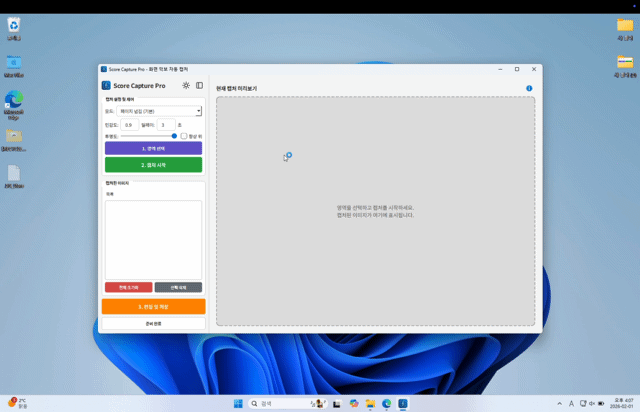The height and width of the screenshot is (412, 640).
Task: Click the orange 3. edit and save button
Action: pos(153,307)
